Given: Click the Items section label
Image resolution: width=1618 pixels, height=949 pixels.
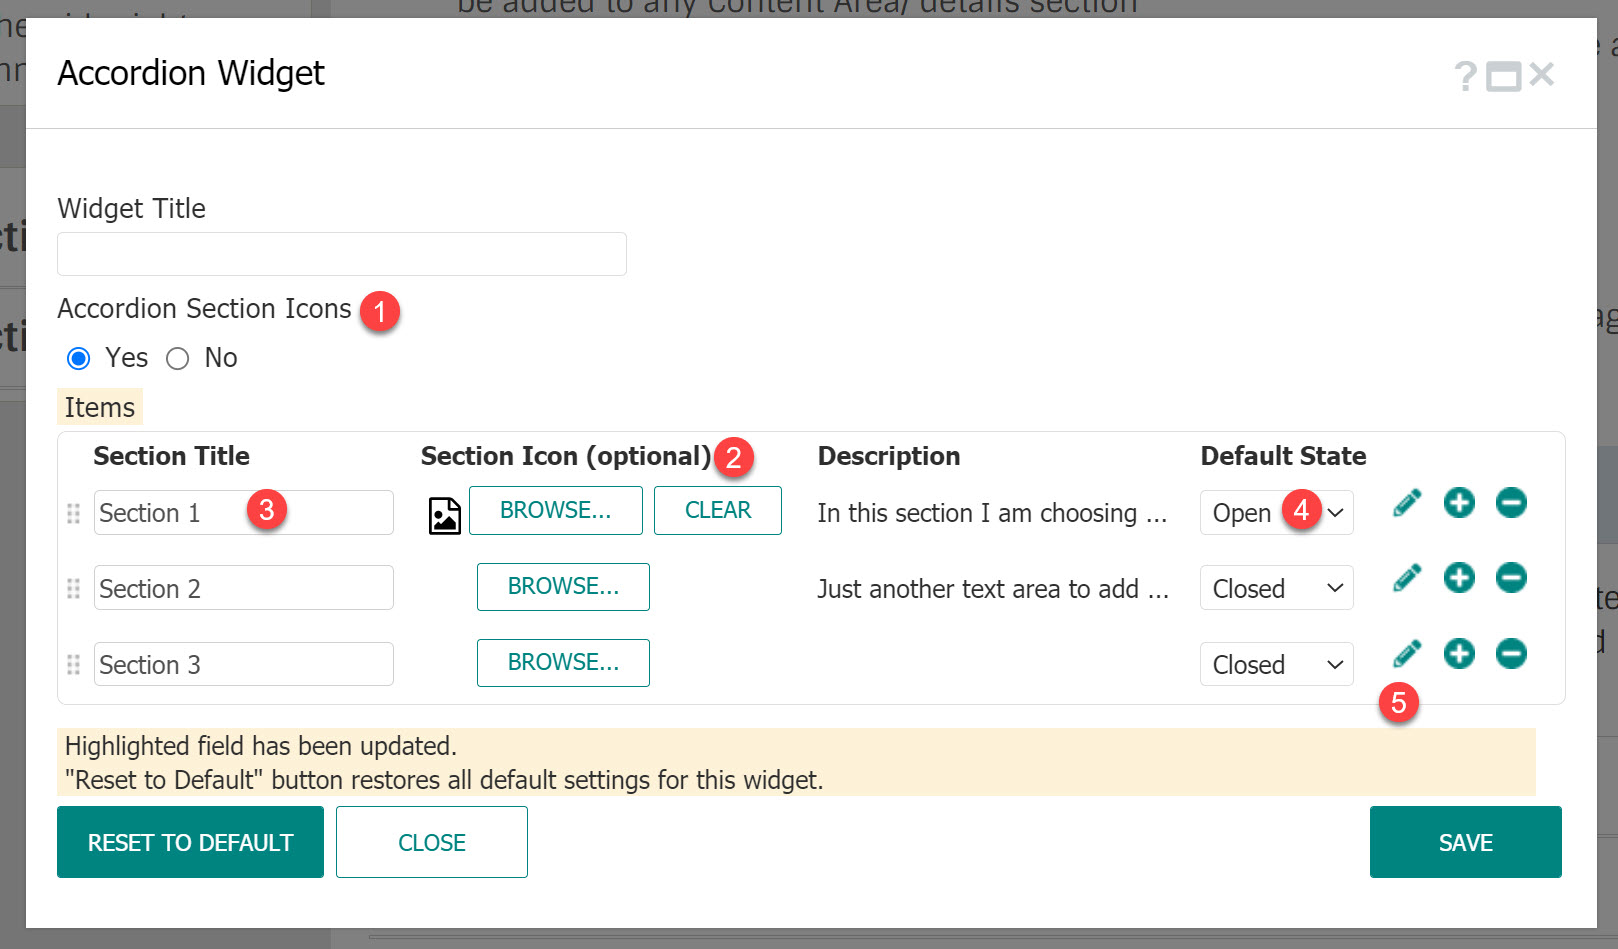Looking at the screenshot, I should click(x=99, y=407).
